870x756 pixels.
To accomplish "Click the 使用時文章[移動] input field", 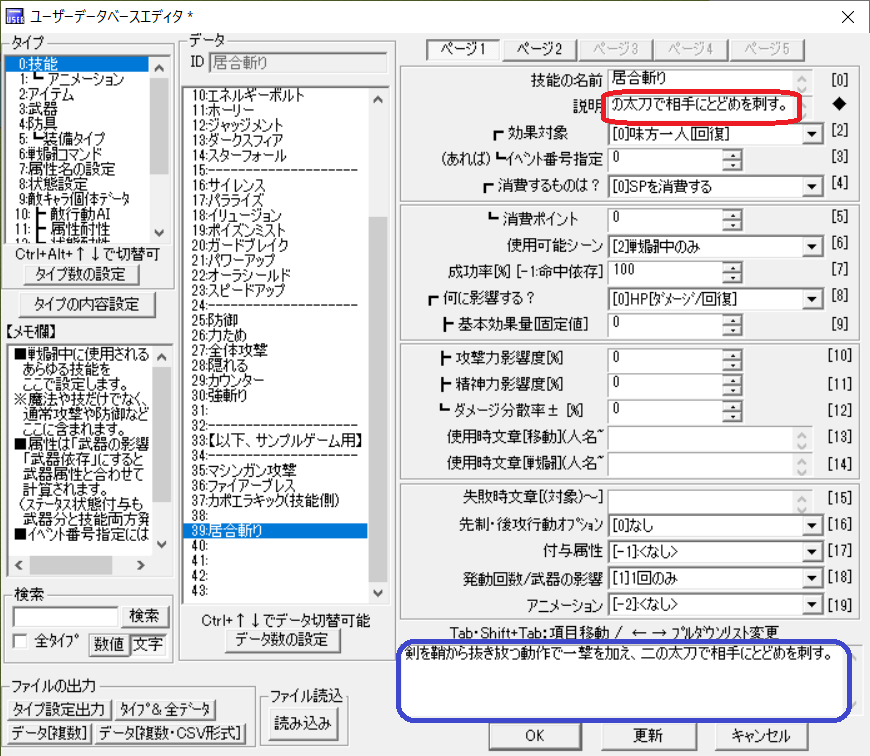I will pyautogui.click(x=701, y=439).
